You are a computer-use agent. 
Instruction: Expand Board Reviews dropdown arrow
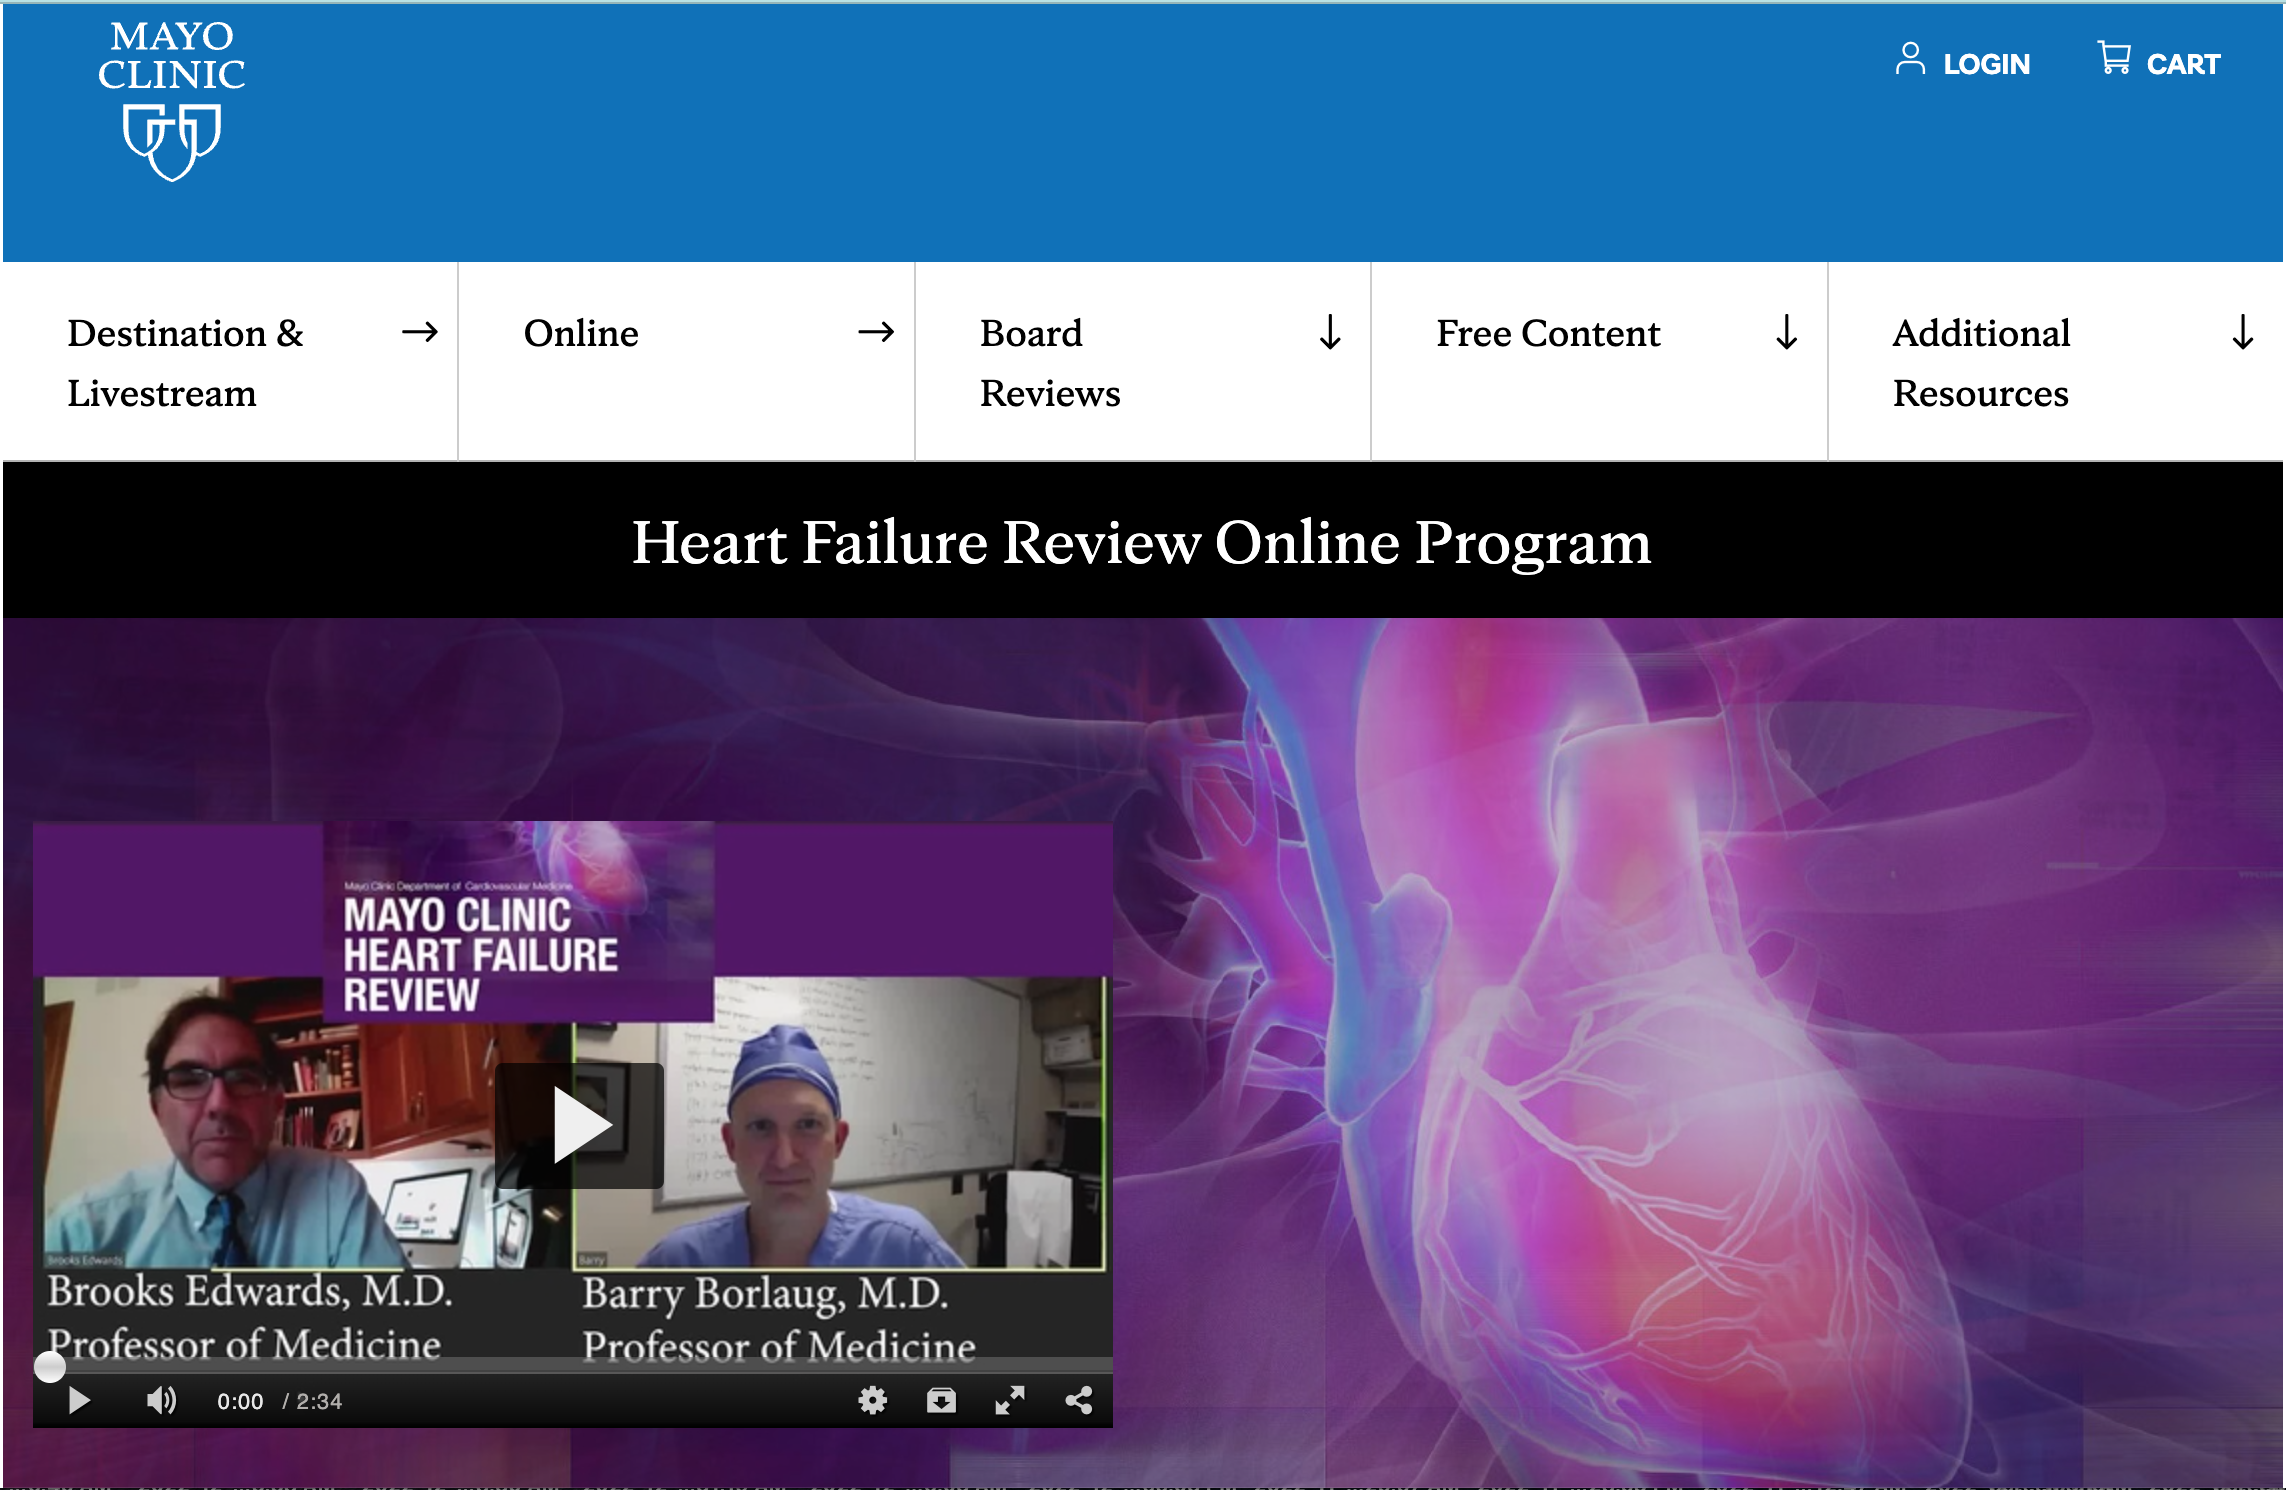tap(1329, 332)
